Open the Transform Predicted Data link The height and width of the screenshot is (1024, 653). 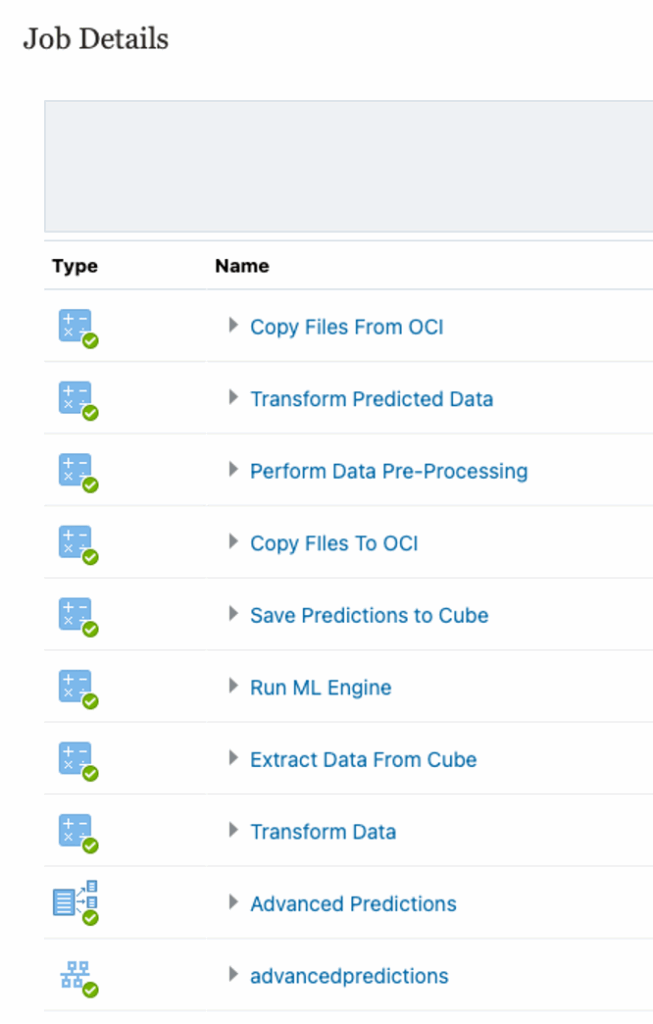tap(371, 399)
